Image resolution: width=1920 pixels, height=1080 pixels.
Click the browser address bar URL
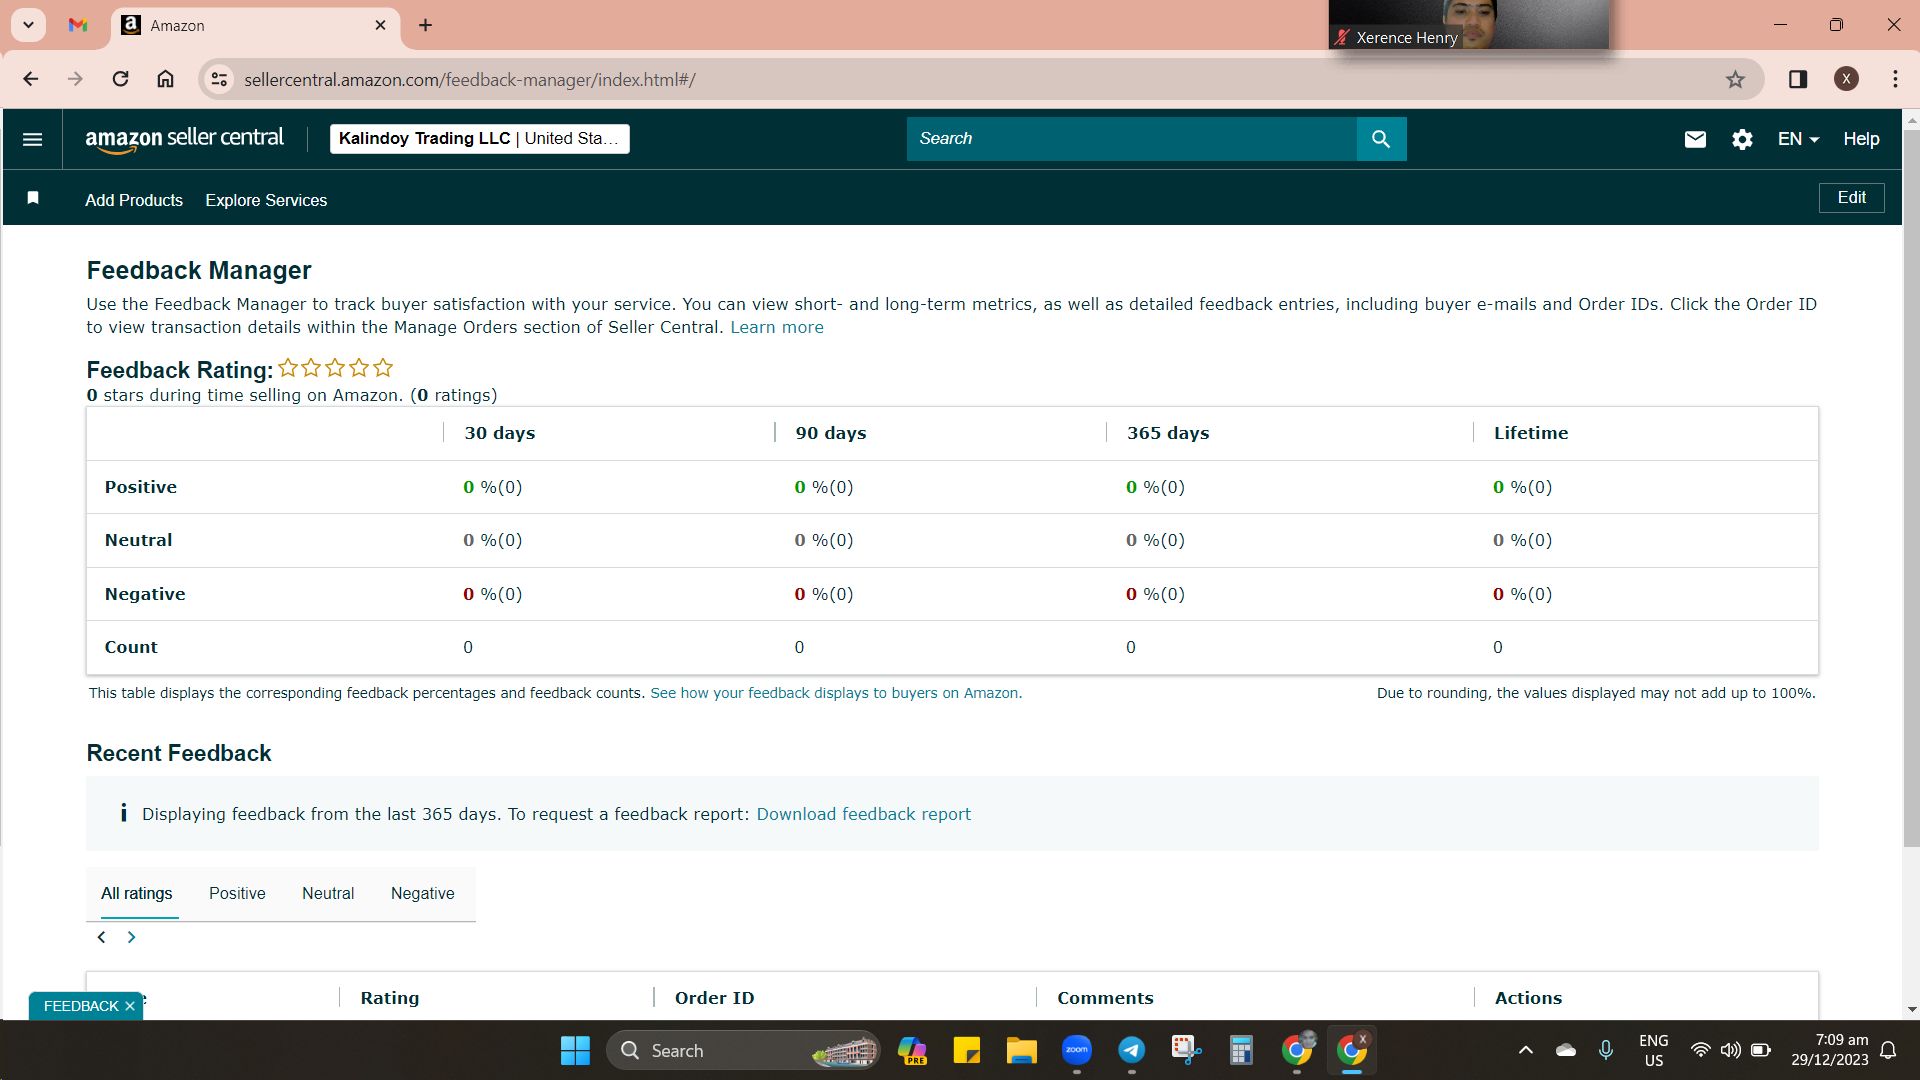pos(469,79)
